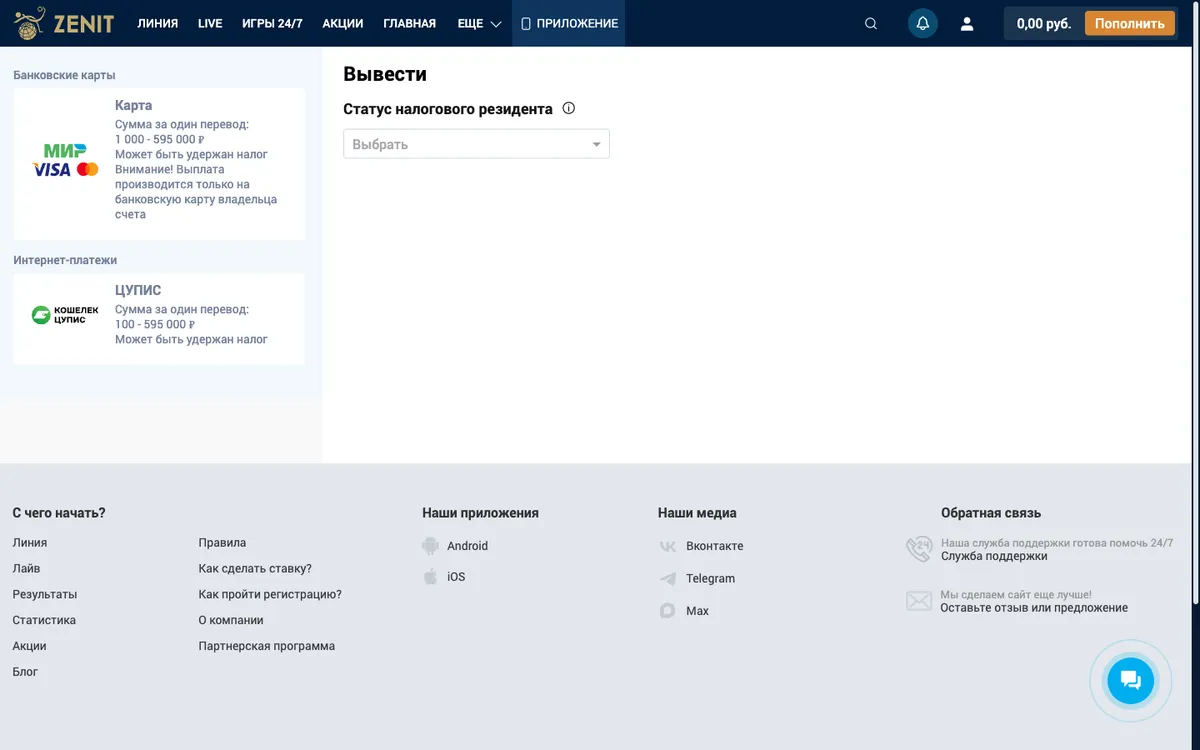The width and height of the screenshot is (1200, 750).
Task: Click the Max messenger icon
Action: (x=668, y=611)
